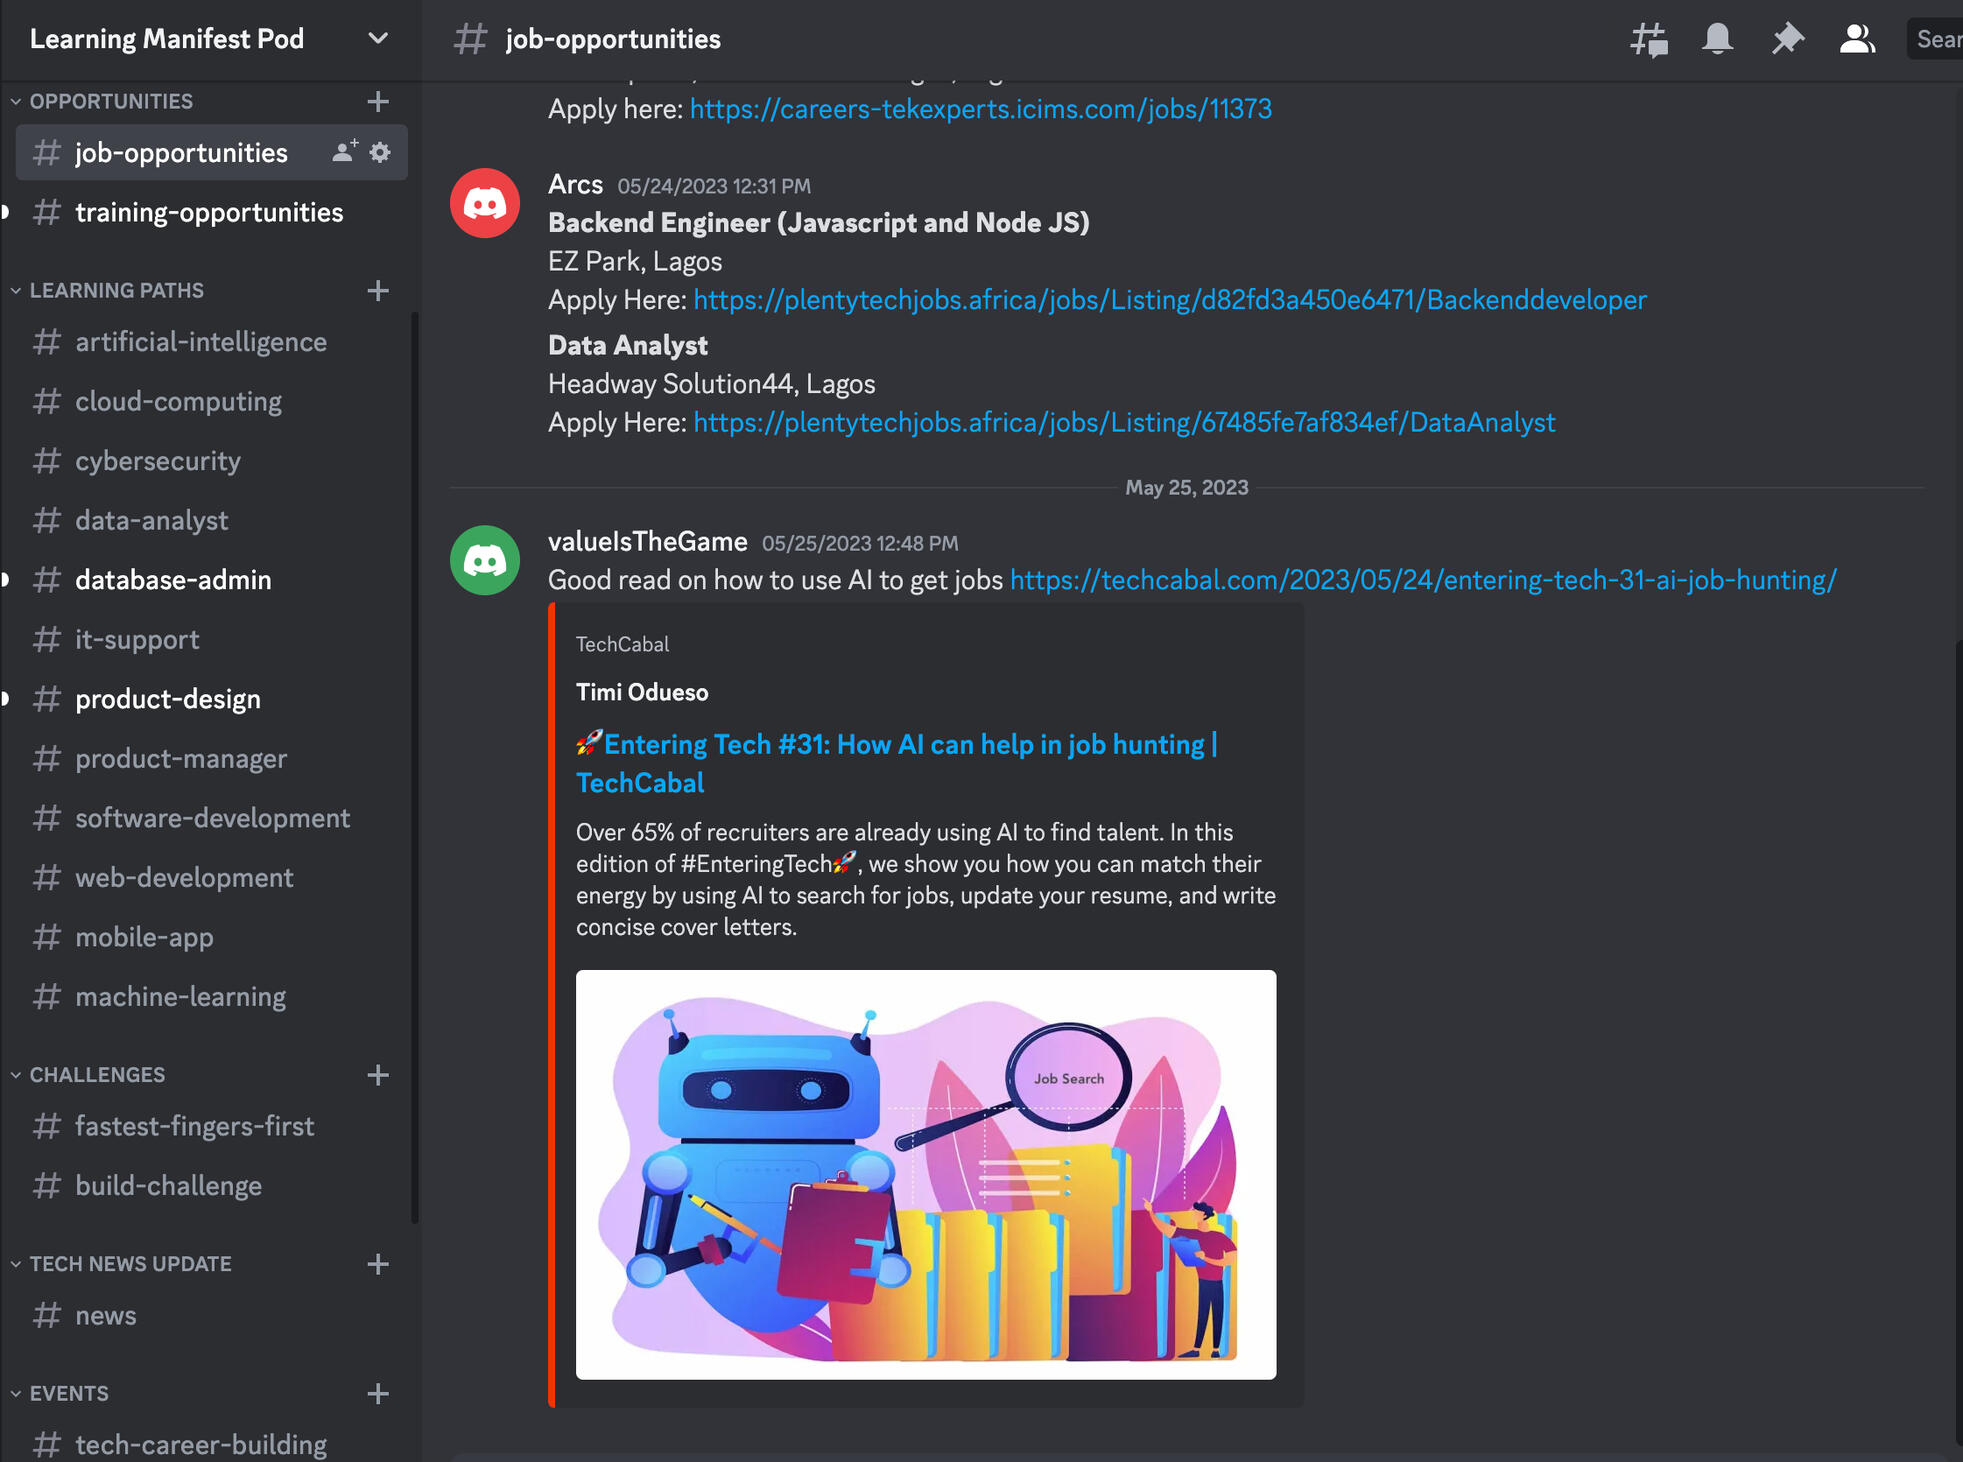The height and width of the screenshot is (1462, 1963).
Task: Collapse the Events category
Action: point(68,1393)
